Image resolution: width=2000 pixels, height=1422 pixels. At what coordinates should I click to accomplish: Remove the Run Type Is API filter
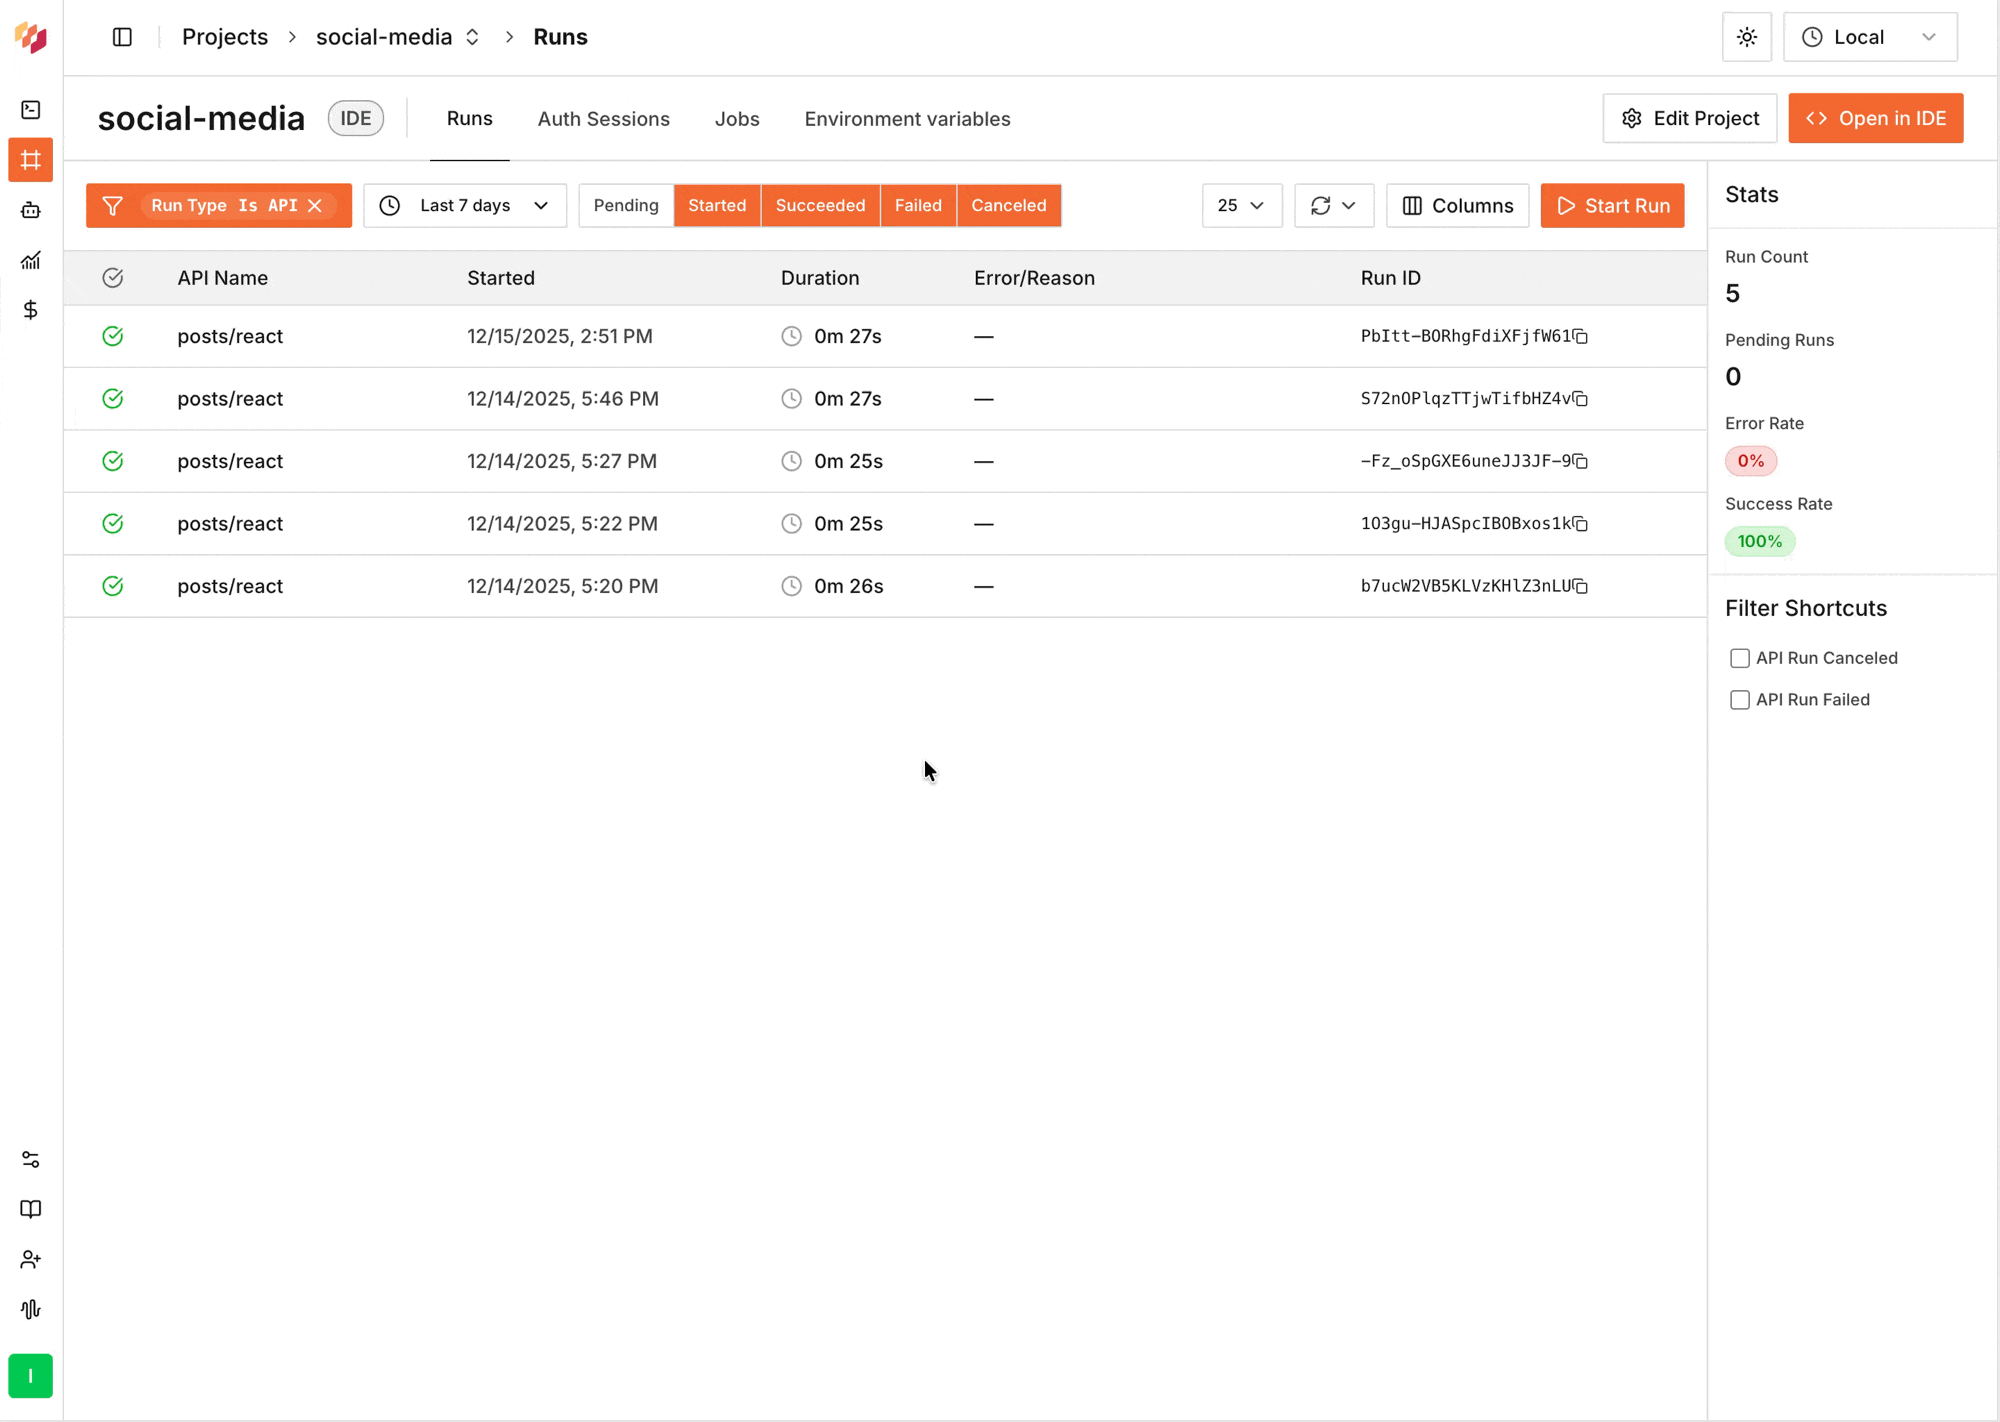coord(315,206)
